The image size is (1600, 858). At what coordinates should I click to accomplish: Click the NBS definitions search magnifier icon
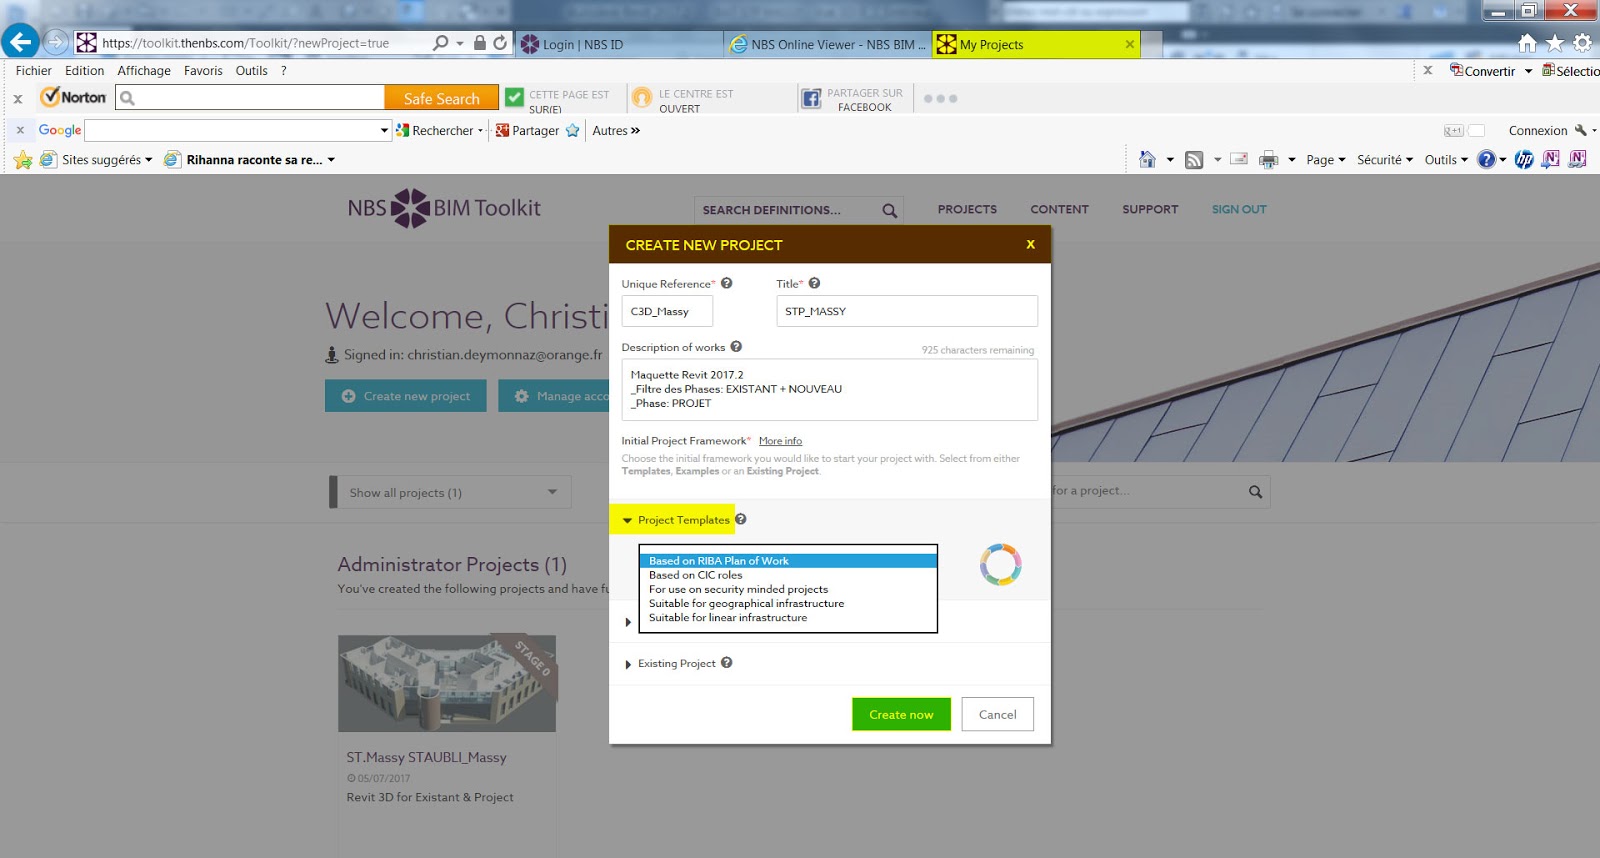tap(889, 210)
